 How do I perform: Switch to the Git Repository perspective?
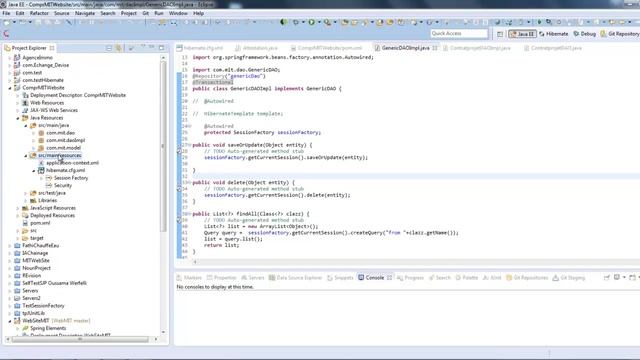[x=620, y=34]
